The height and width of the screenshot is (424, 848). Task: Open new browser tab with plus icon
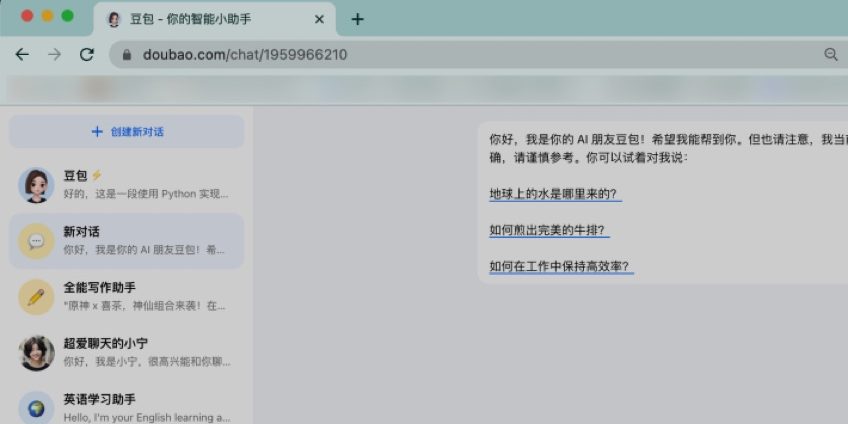[x=357, y=19]
